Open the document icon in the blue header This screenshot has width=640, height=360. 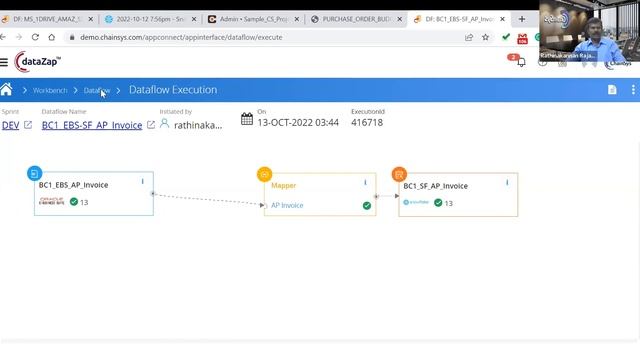pos(612,90)
